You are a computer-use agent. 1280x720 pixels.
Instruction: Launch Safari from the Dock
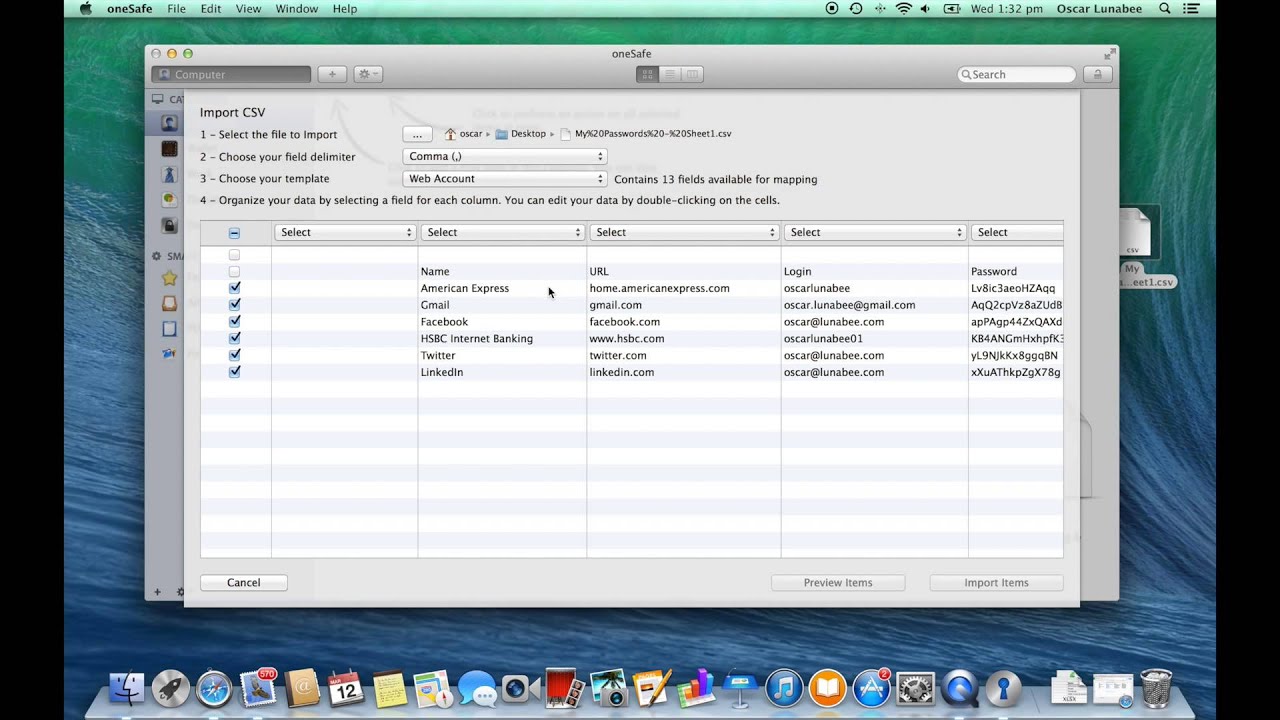(x=214, y=688)
